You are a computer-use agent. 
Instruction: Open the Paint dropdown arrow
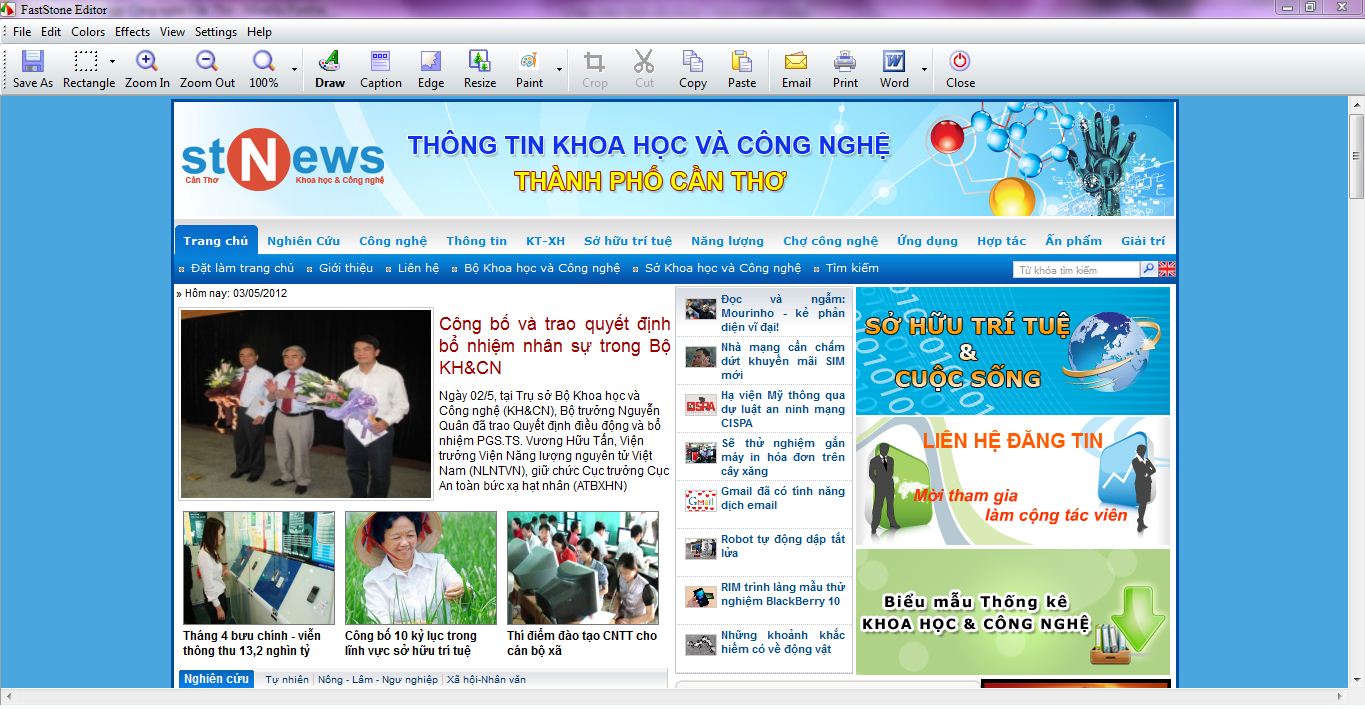coord(559,69)
